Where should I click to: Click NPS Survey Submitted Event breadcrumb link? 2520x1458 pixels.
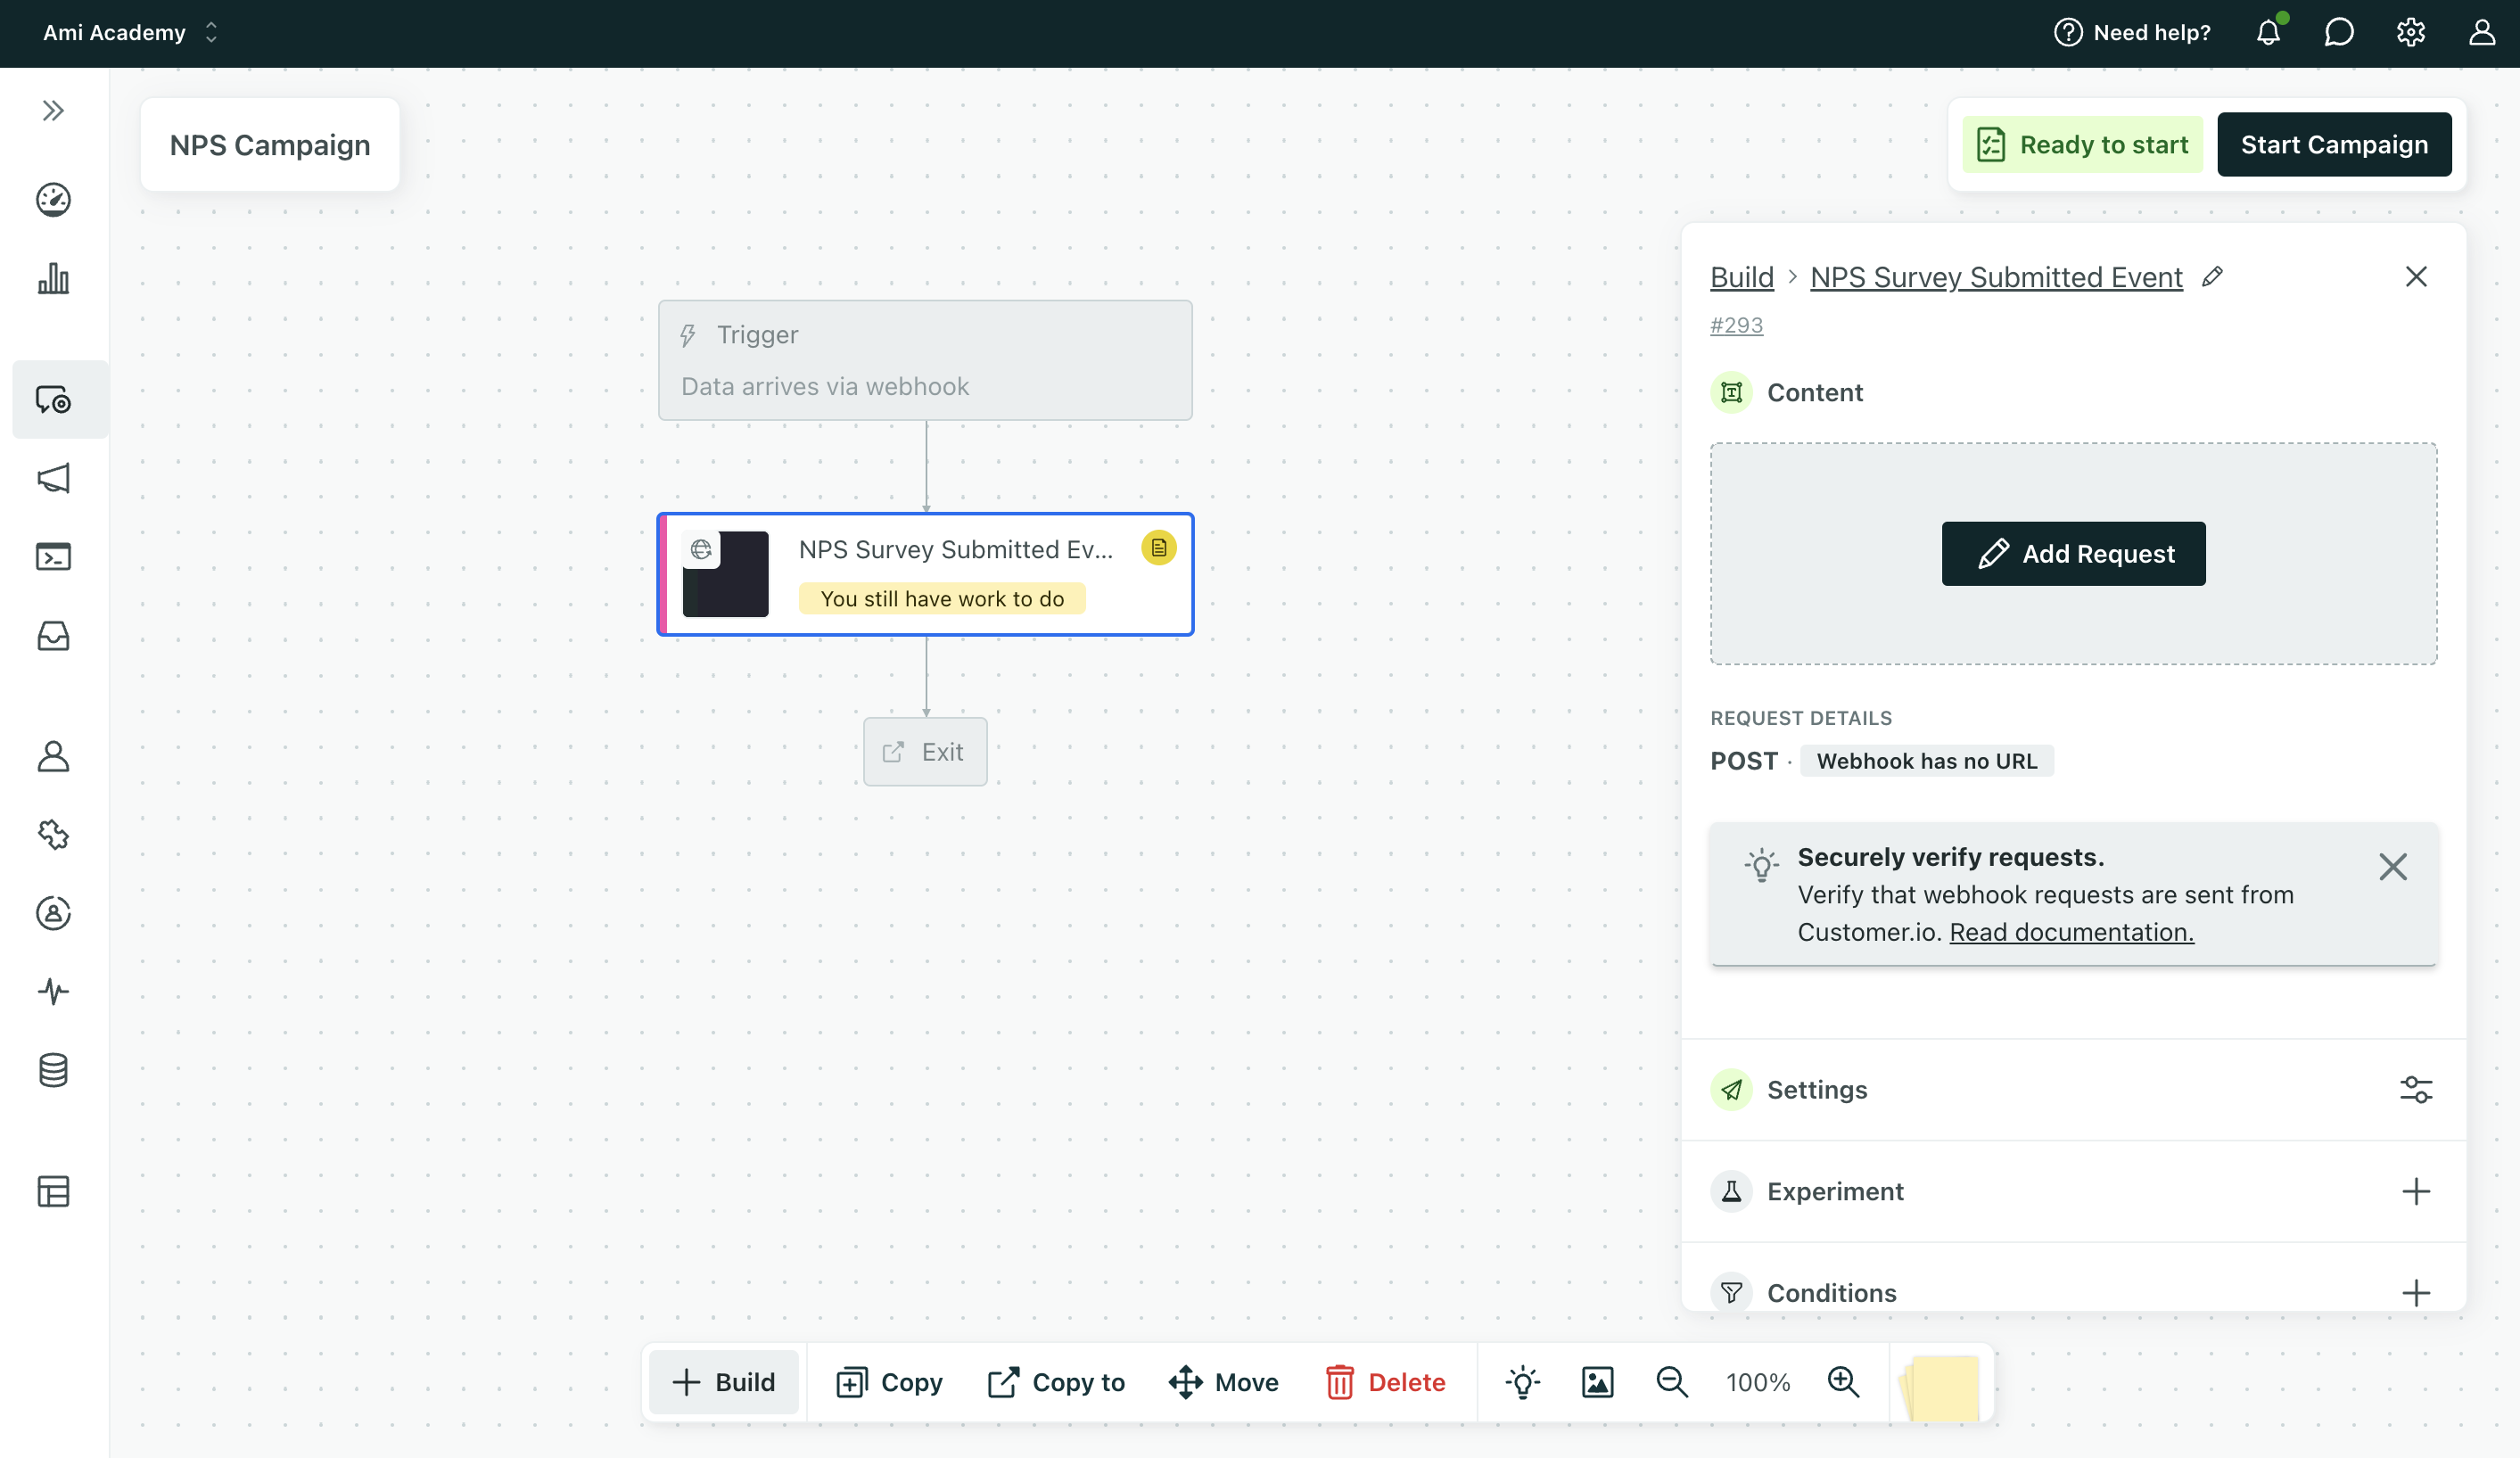click(1996, 277)
